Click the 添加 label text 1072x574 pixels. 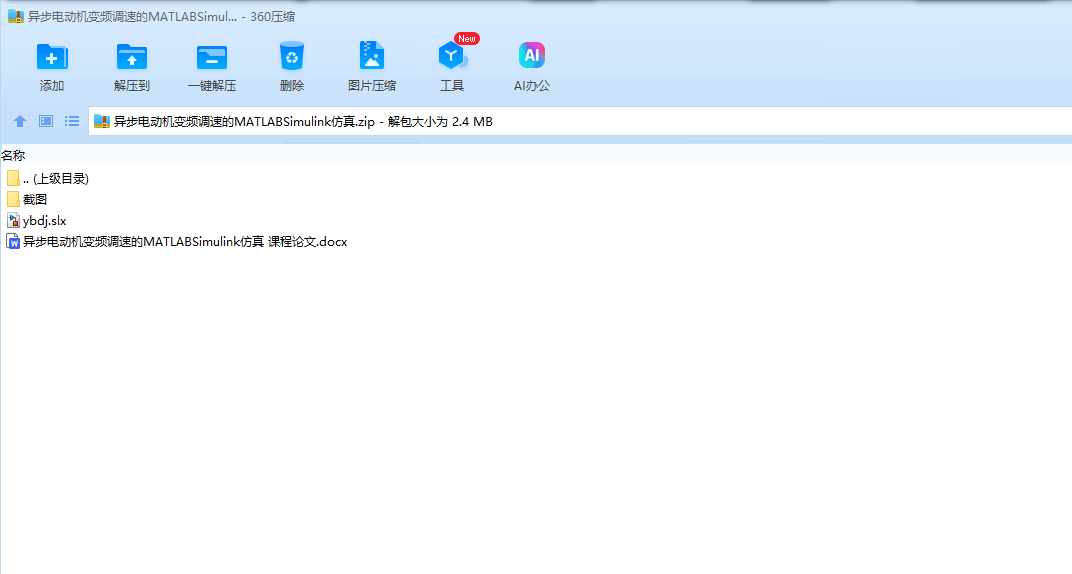point(52,85)
